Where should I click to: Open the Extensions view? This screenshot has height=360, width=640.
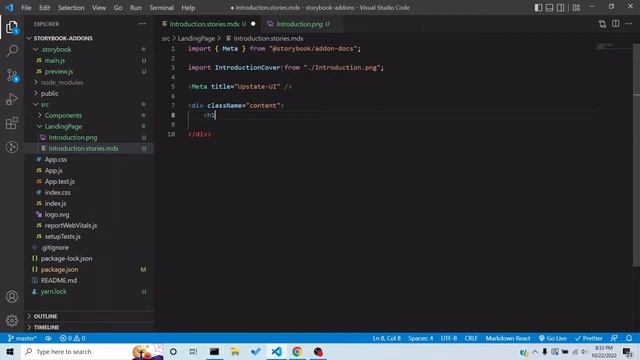coord(12,123)
